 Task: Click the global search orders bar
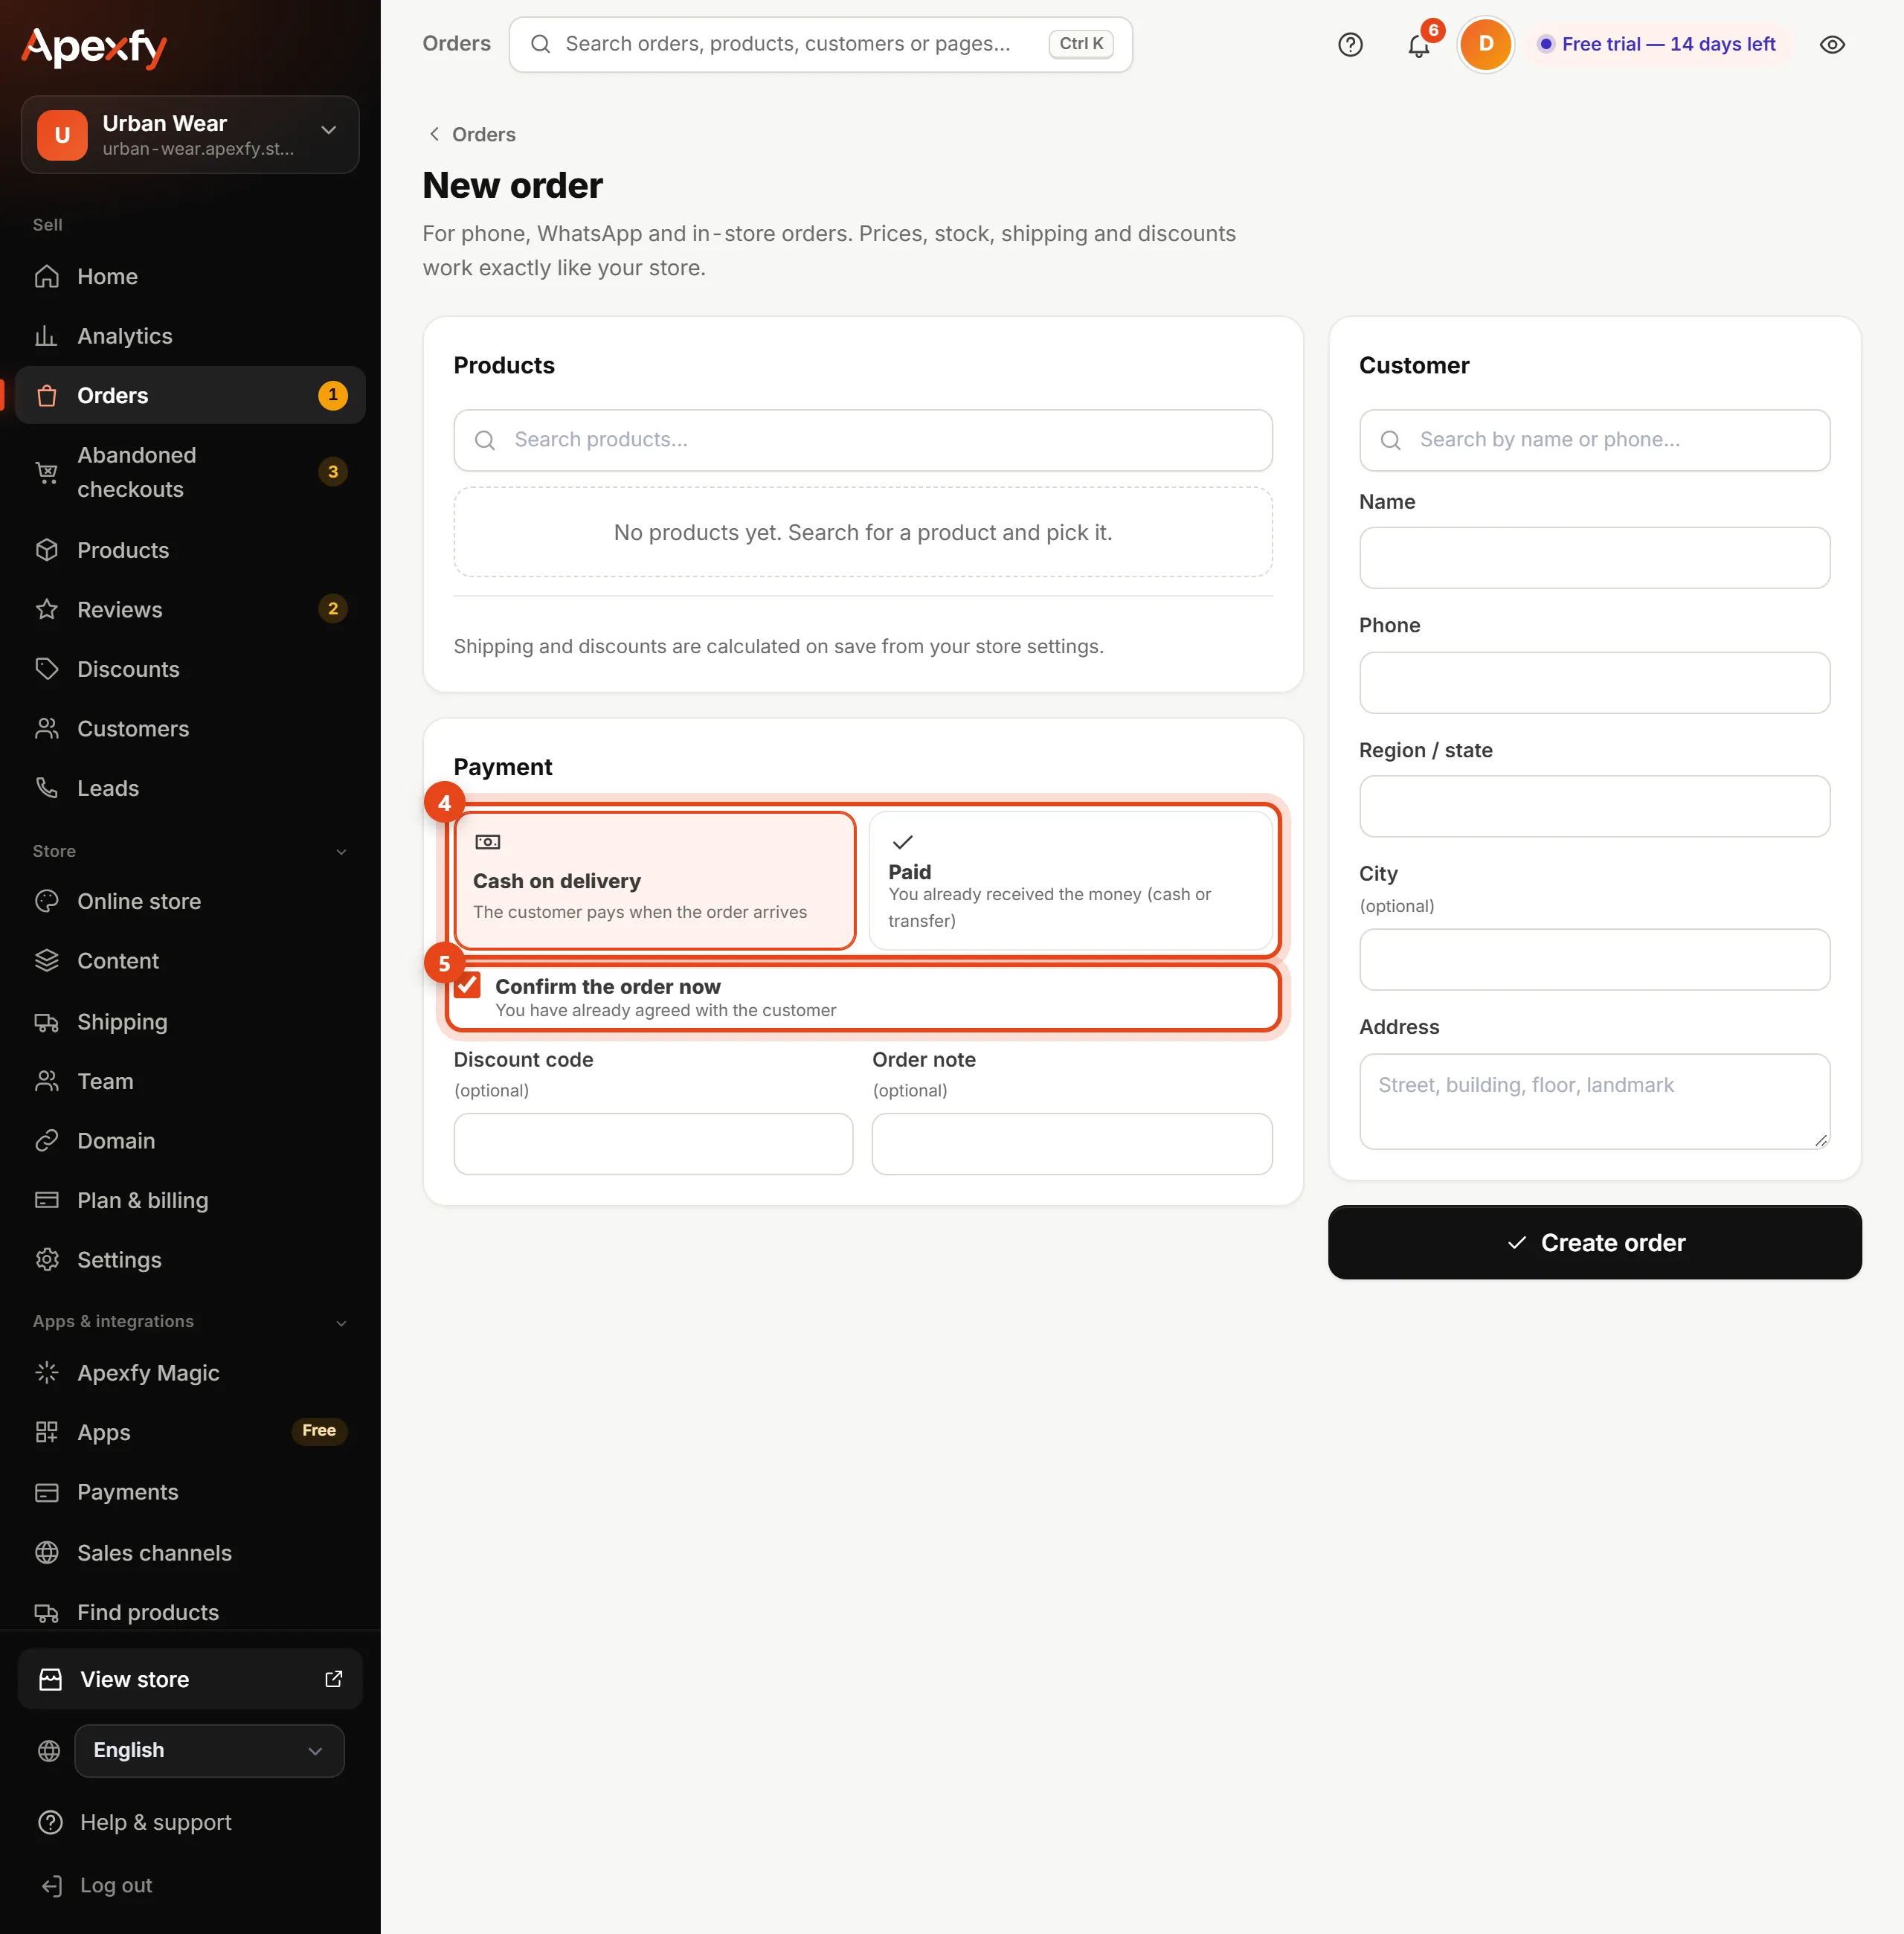[820, 44]
